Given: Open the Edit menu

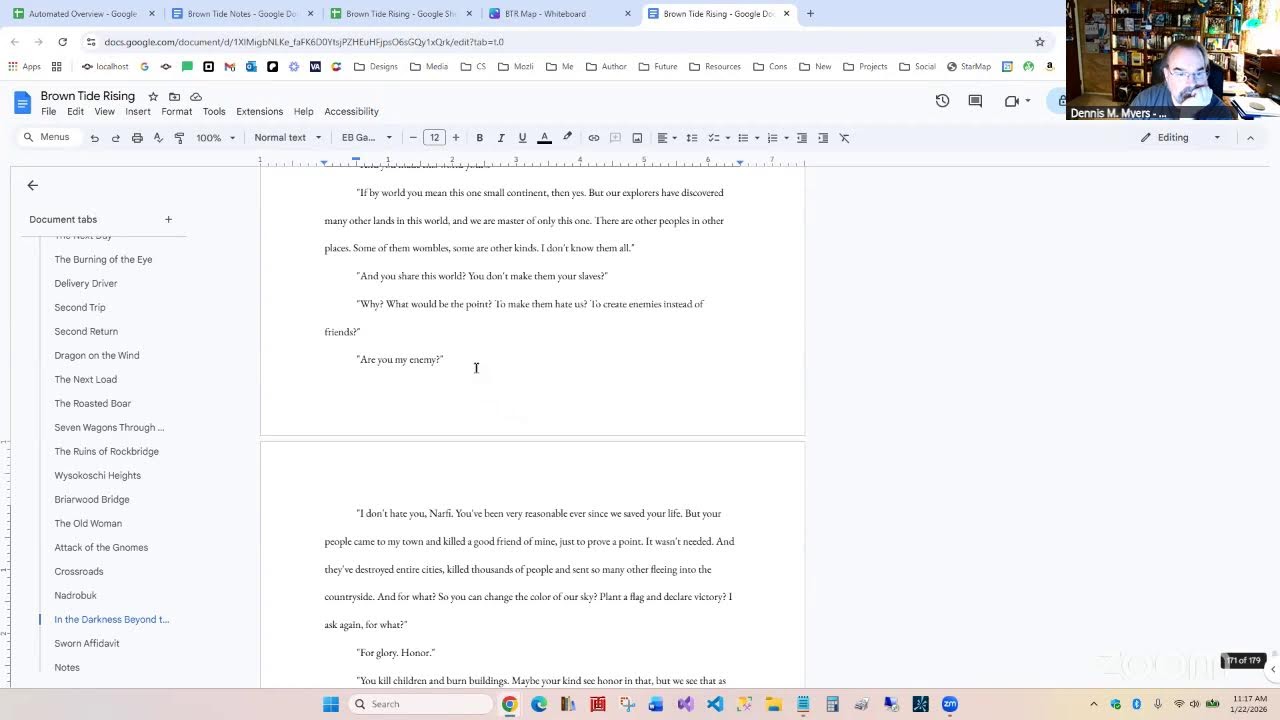Looking at the screenshot, I should pos(75,112).
